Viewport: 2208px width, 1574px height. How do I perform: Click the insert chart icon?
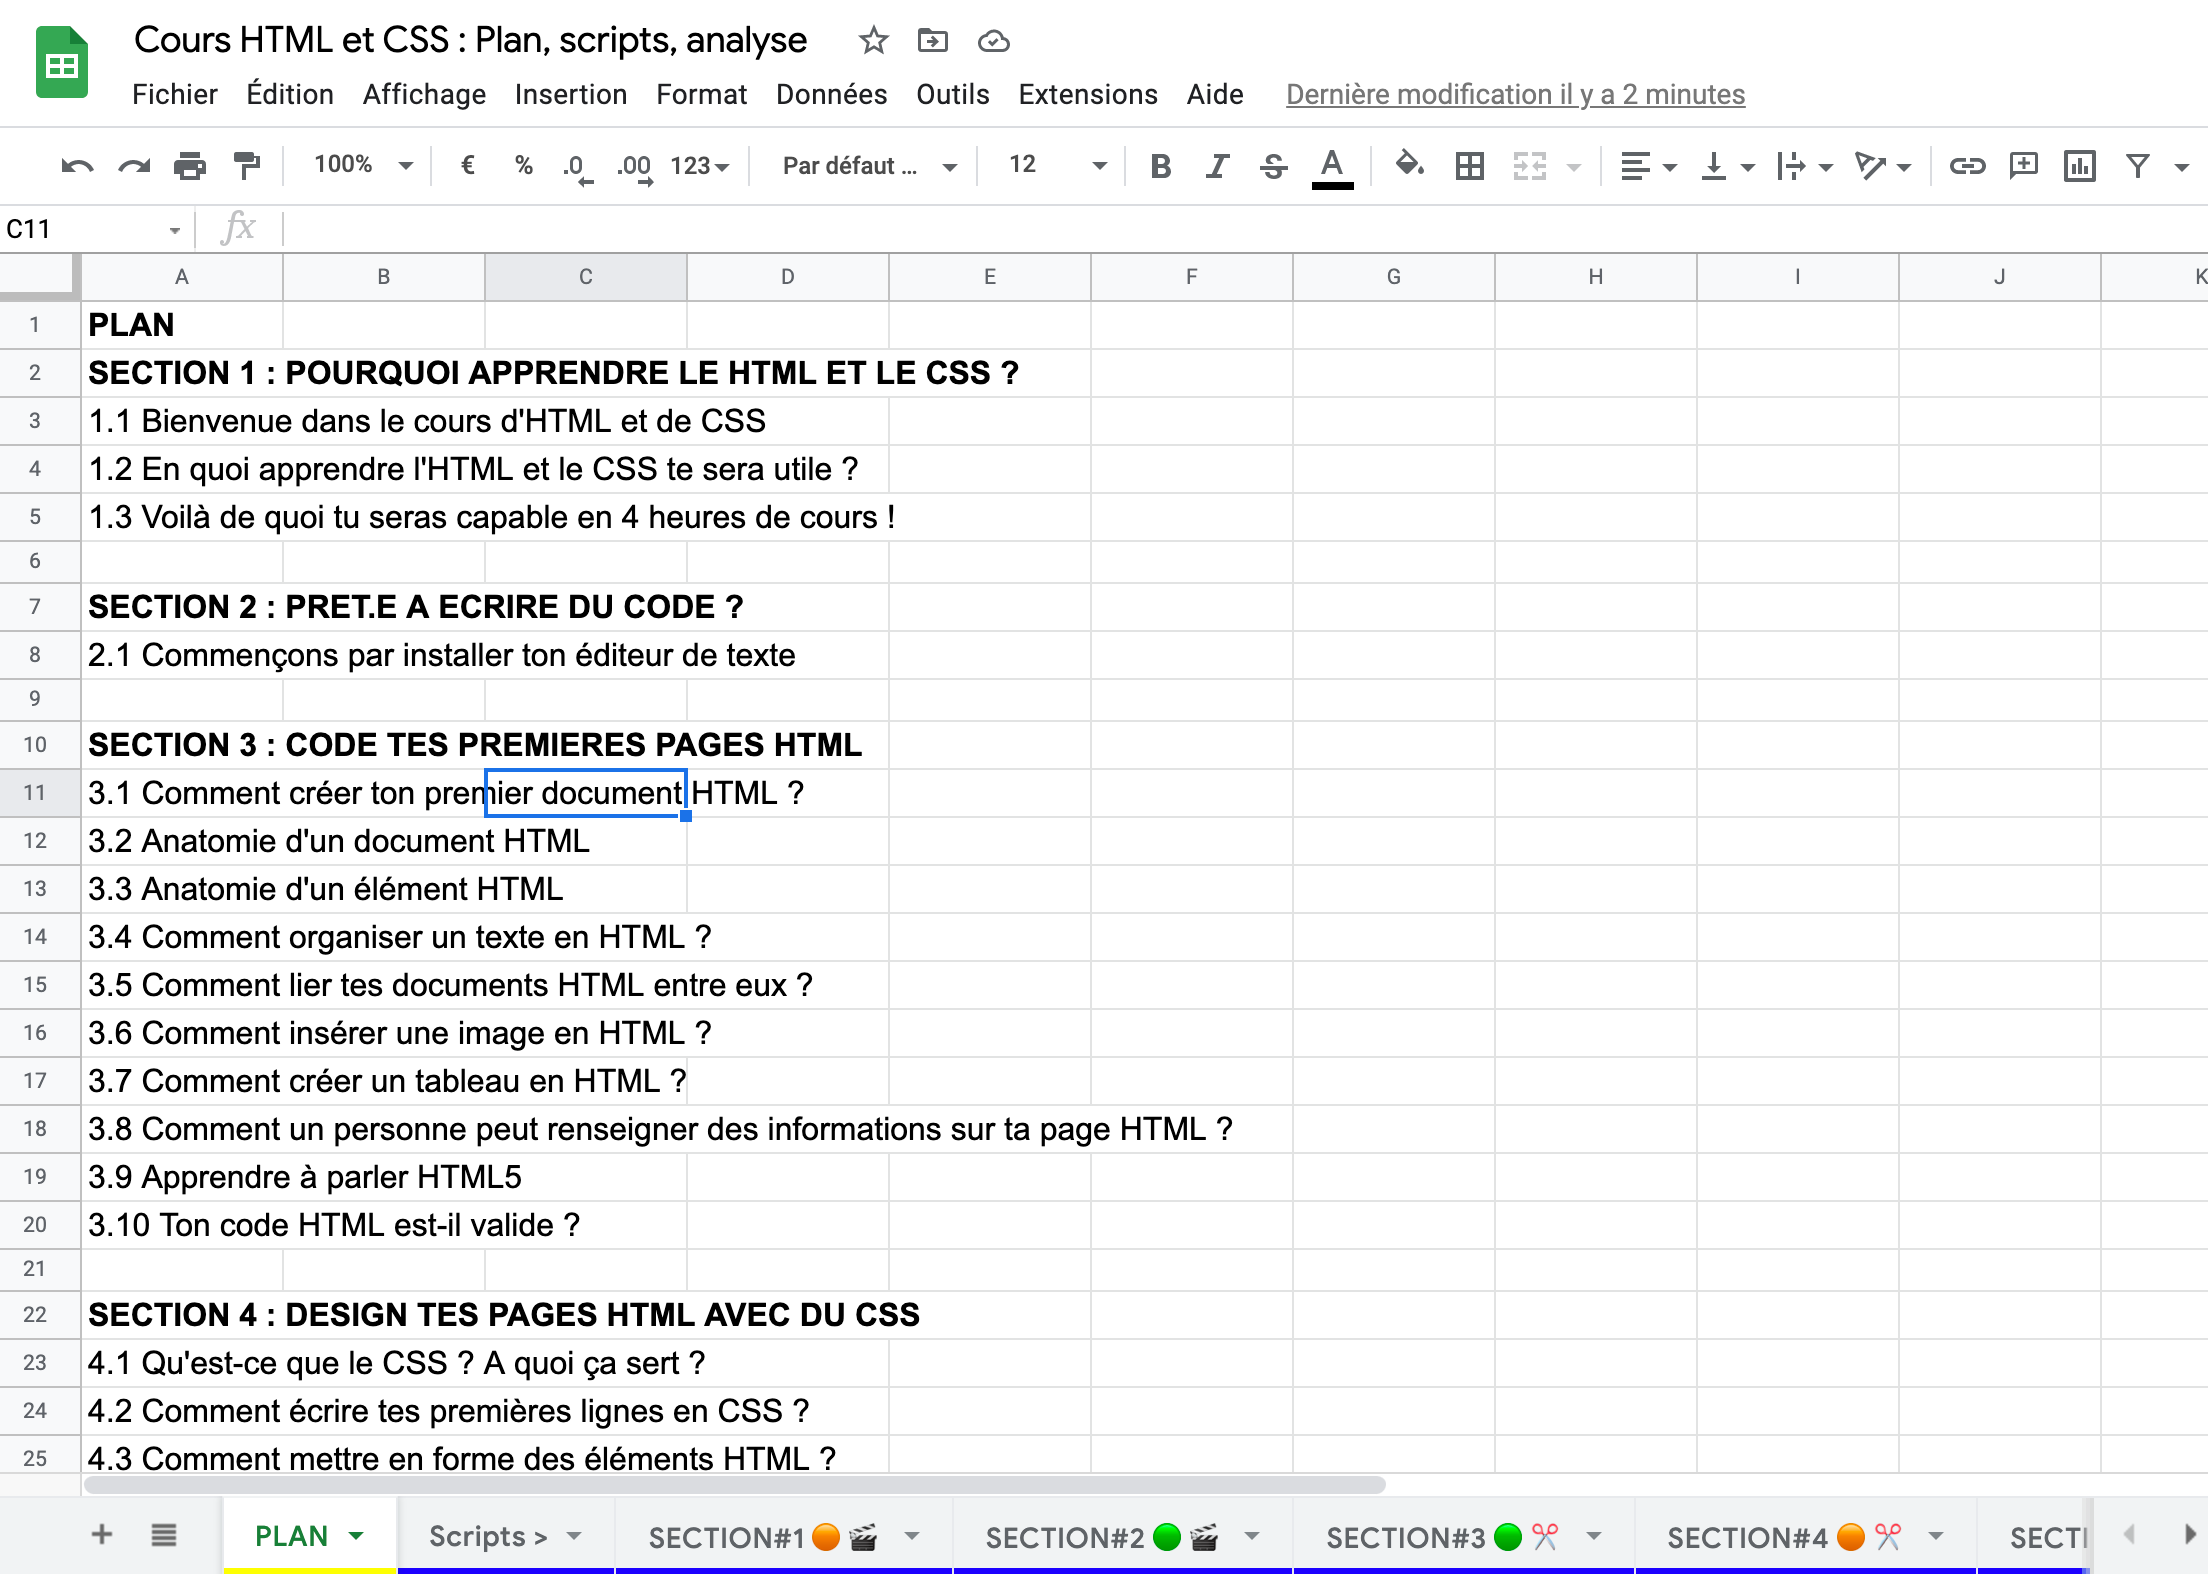coord(2079,166)
